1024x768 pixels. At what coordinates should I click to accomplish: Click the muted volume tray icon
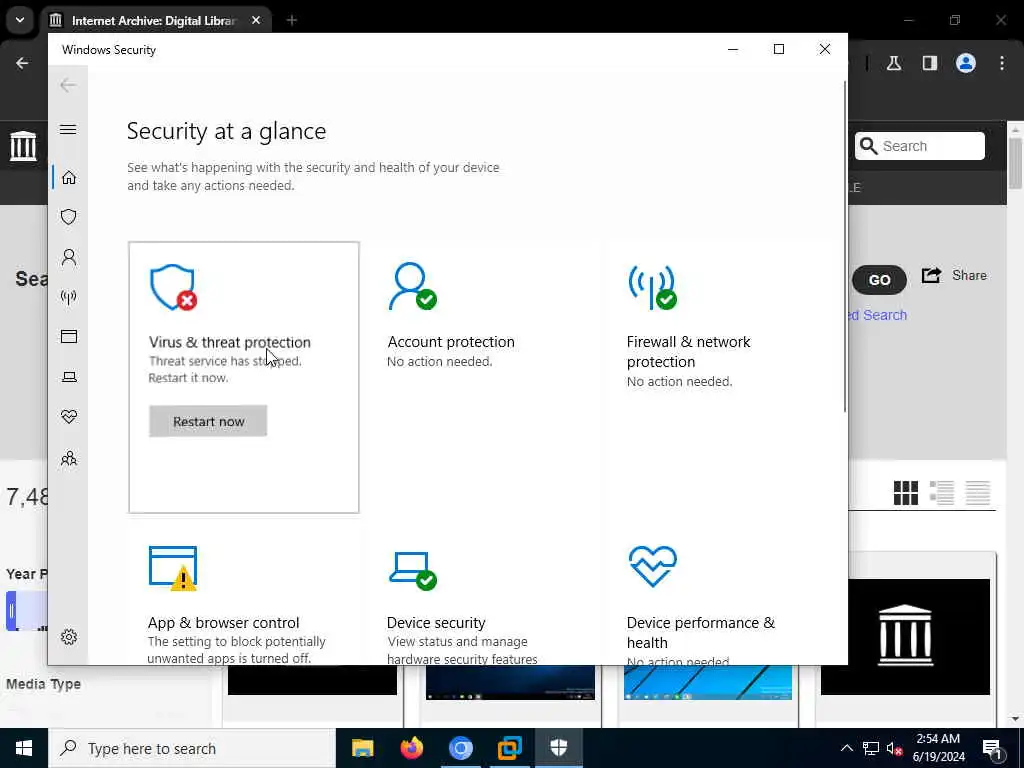[x=894, y=748]
